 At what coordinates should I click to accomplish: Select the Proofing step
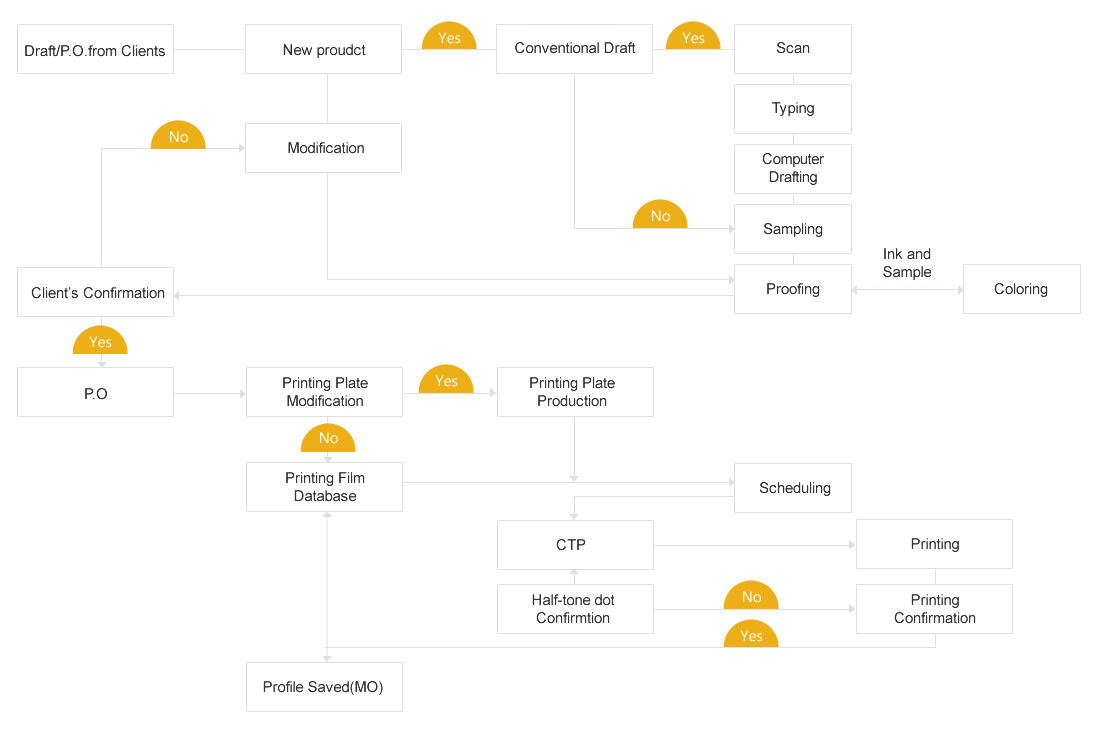coord(792,289)
